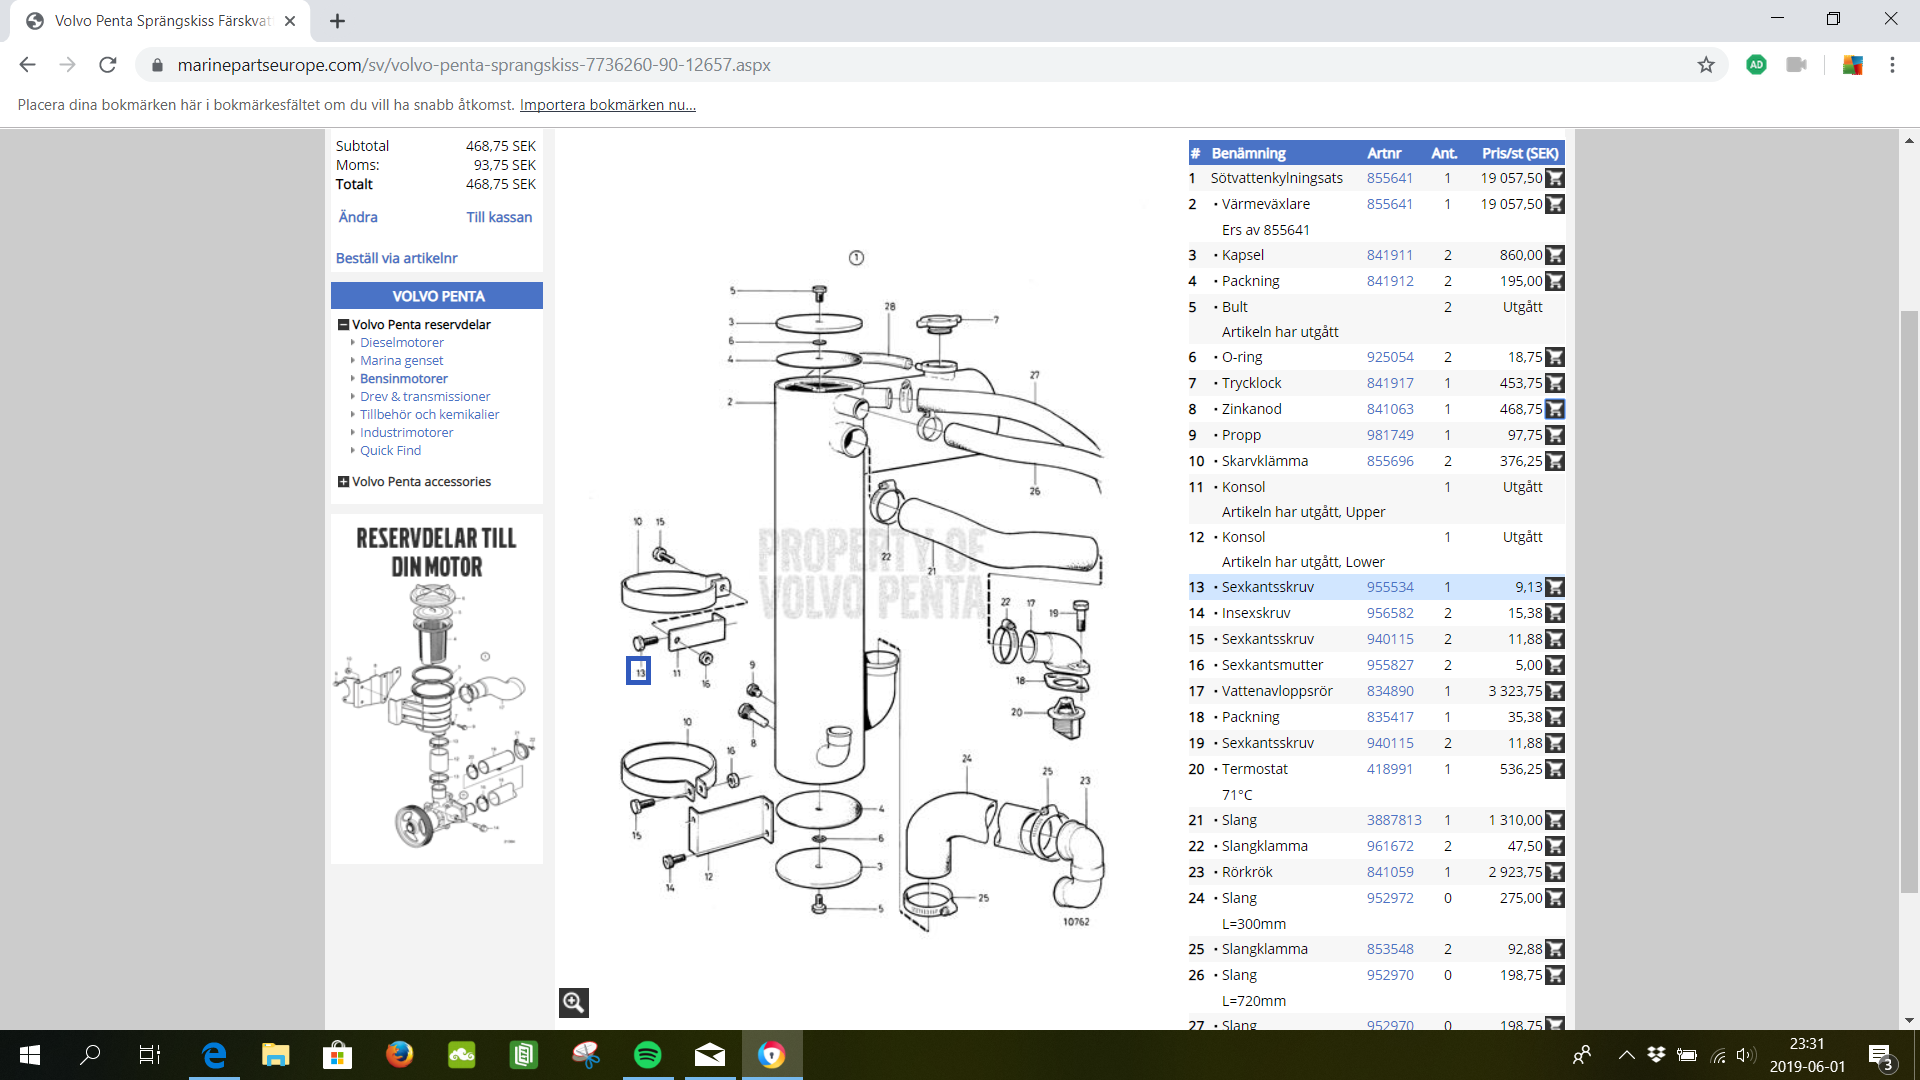Open a new browser tab
The width and height of the screenshot is (1920, 1080).
point(337,21)
